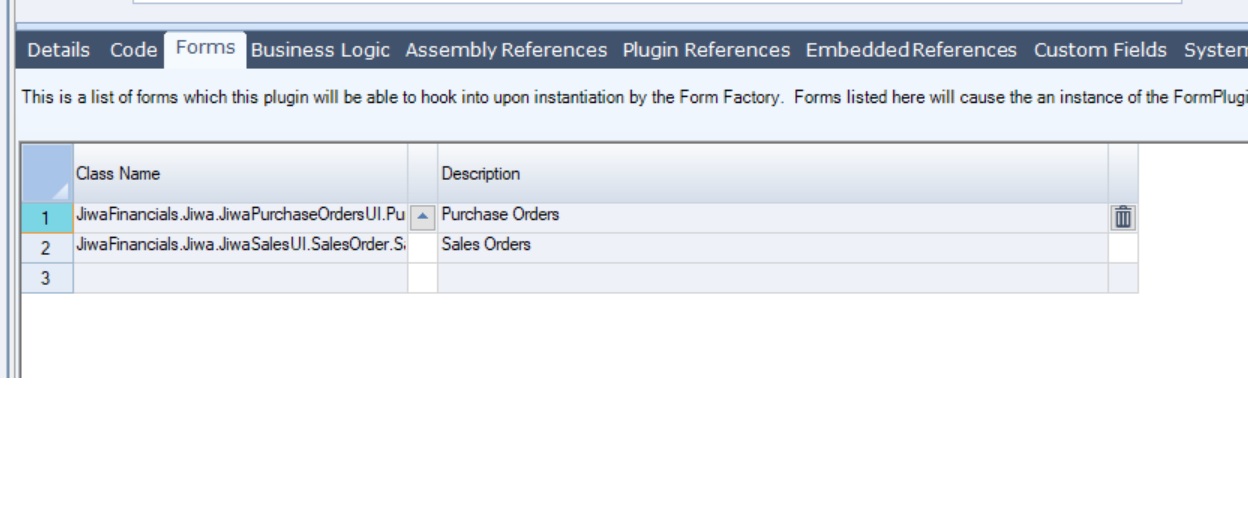Open the class name dropdown in row 1
This screenshot has width=1248, height=517.
[x=423, y=217]
